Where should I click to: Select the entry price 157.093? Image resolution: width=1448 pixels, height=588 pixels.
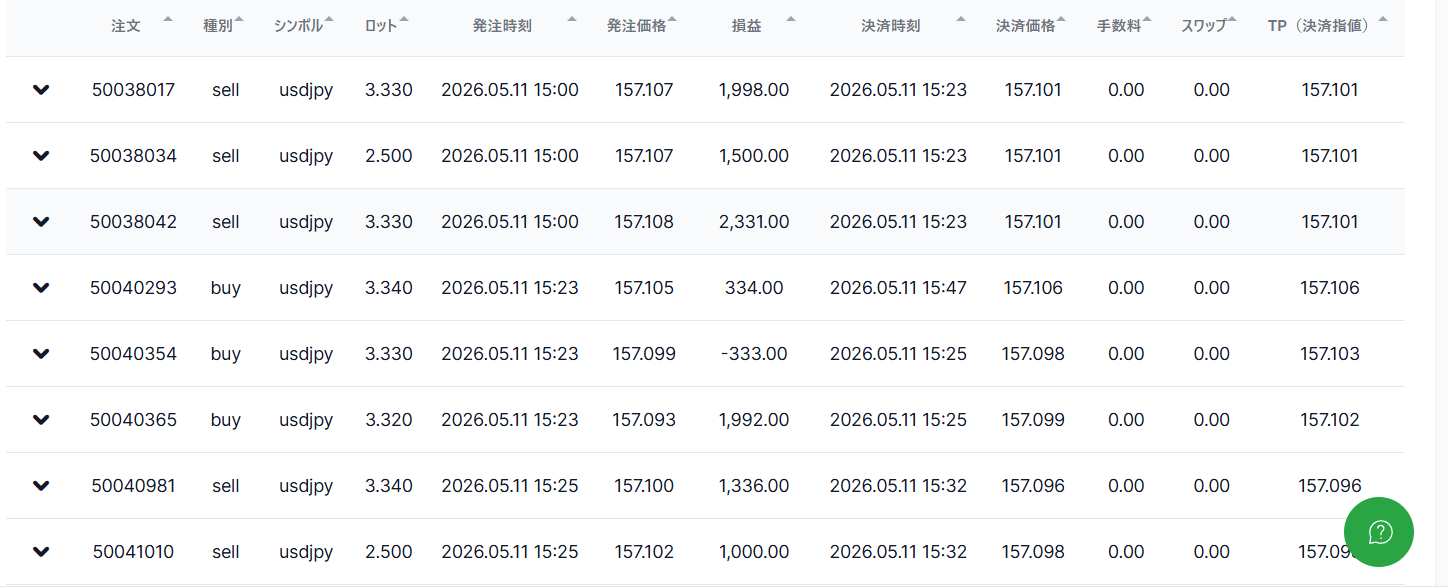[644, 420]
